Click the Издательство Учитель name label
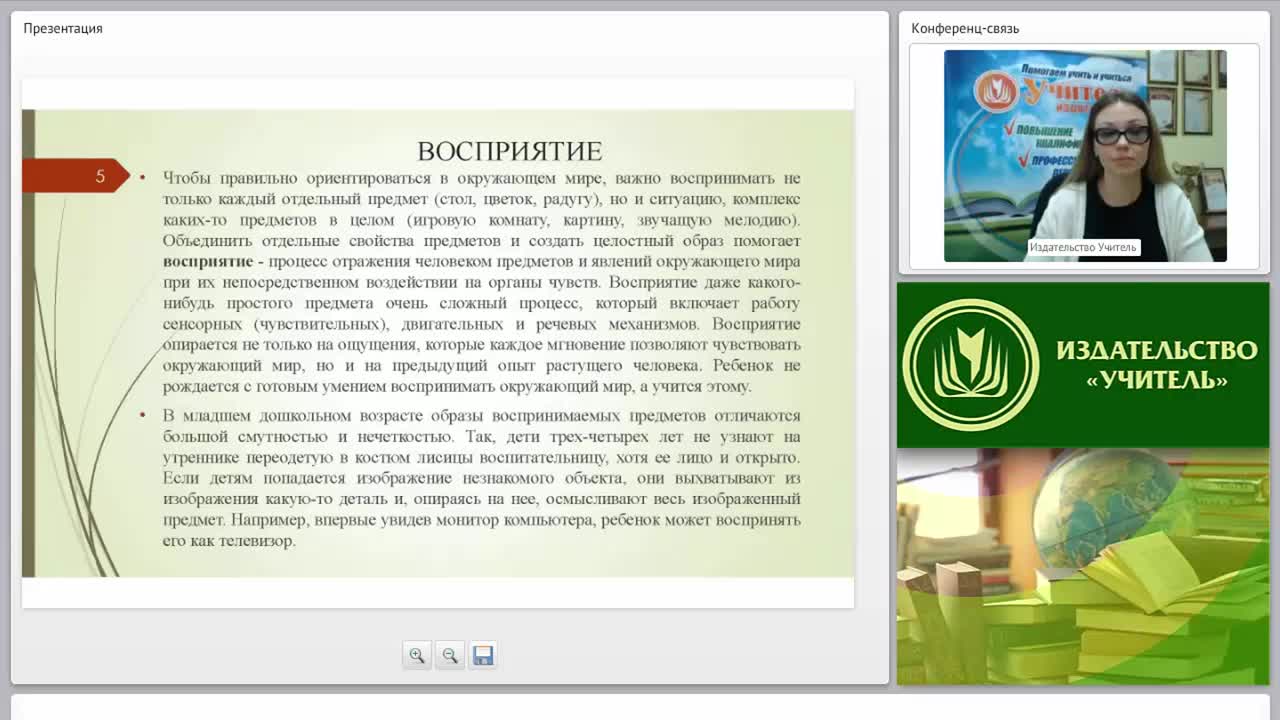 point(1083,247)
